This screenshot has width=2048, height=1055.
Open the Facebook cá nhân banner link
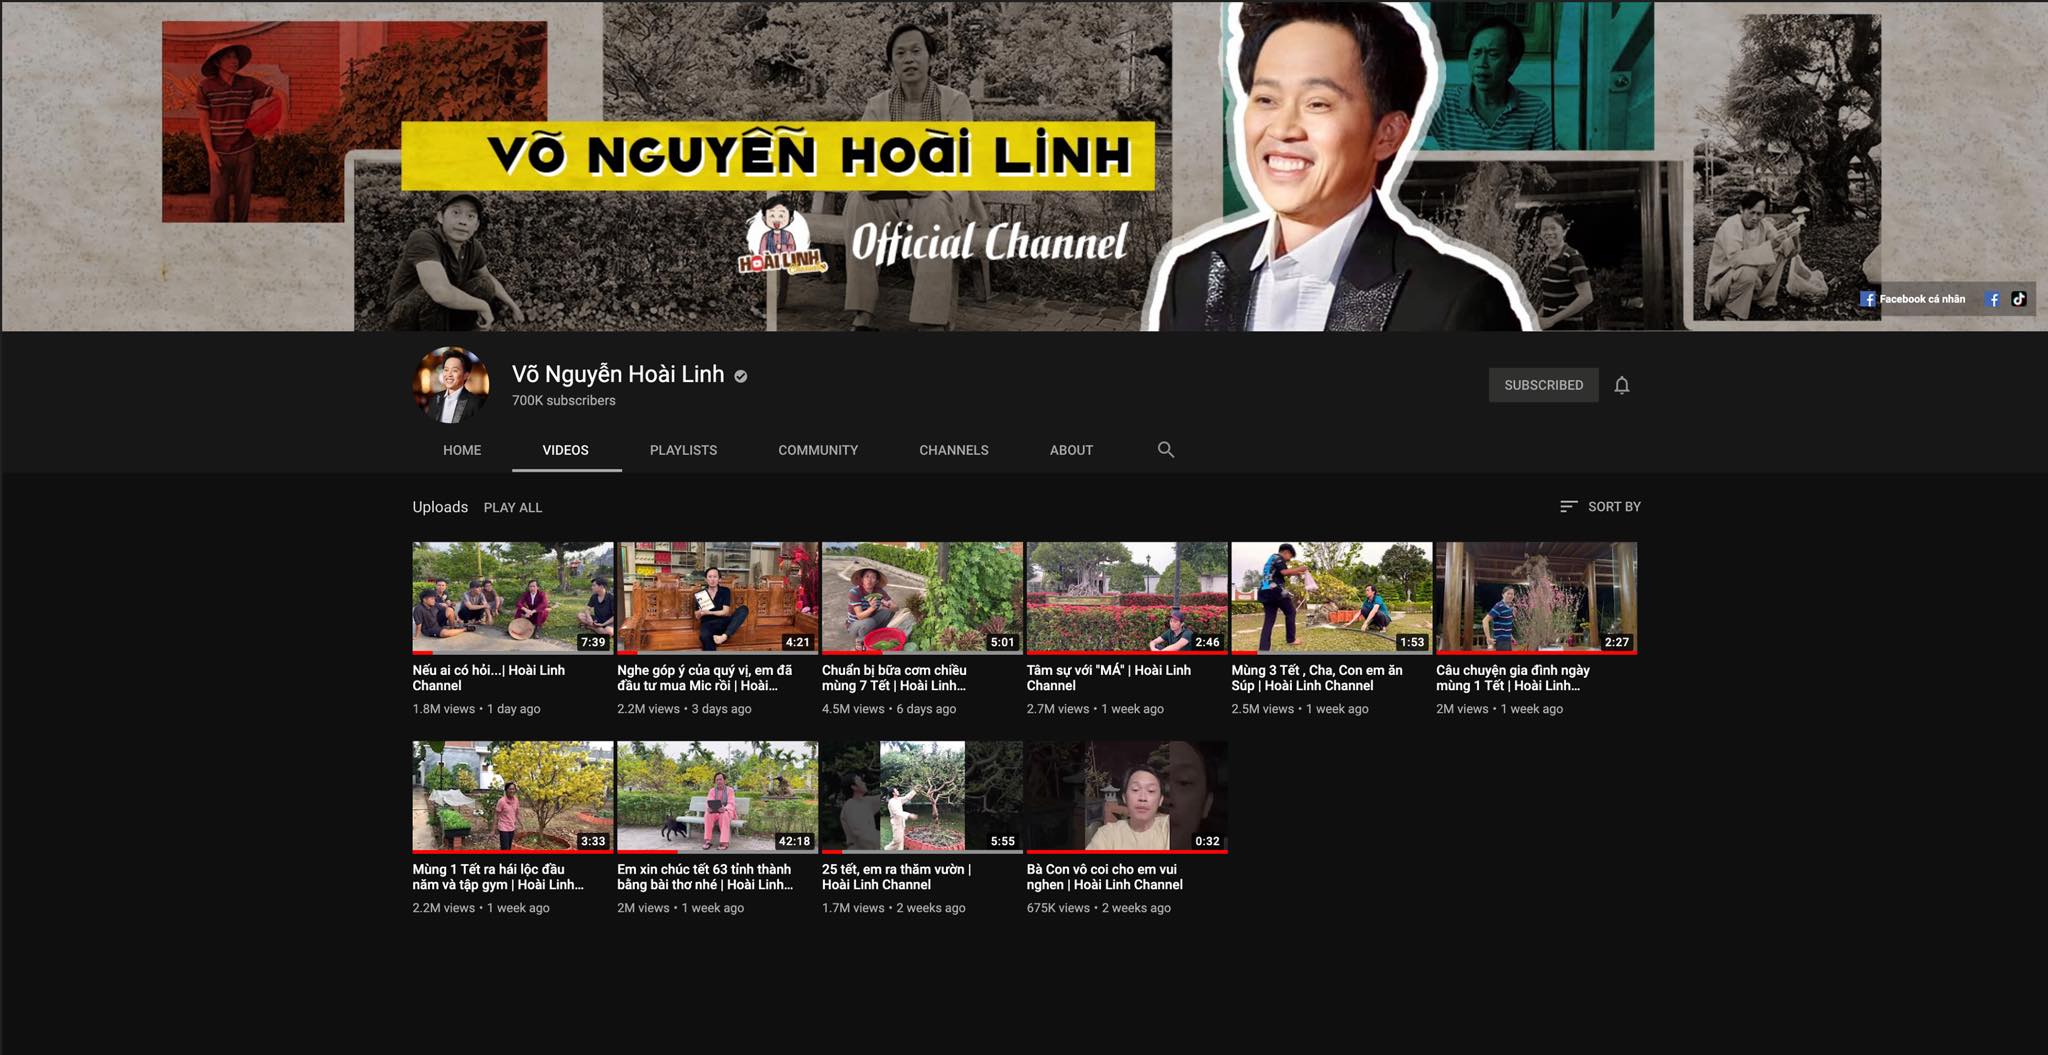tap(1913, 299)
